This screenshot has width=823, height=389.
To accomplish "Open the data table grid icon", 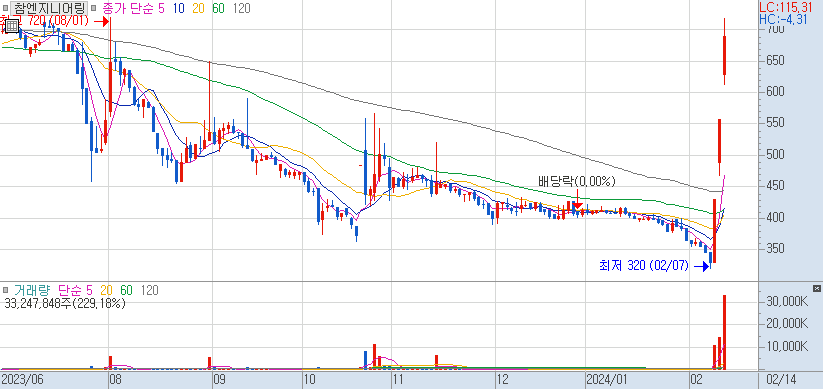I will (x=11, y=25).
